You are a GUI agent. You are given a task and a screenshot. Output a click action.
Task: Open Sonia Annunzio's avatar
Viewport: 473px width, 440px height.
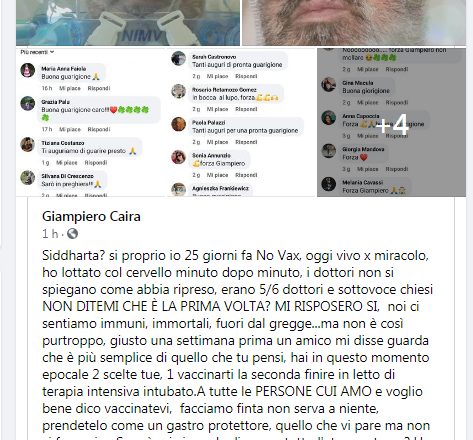[x=178, y=157]
